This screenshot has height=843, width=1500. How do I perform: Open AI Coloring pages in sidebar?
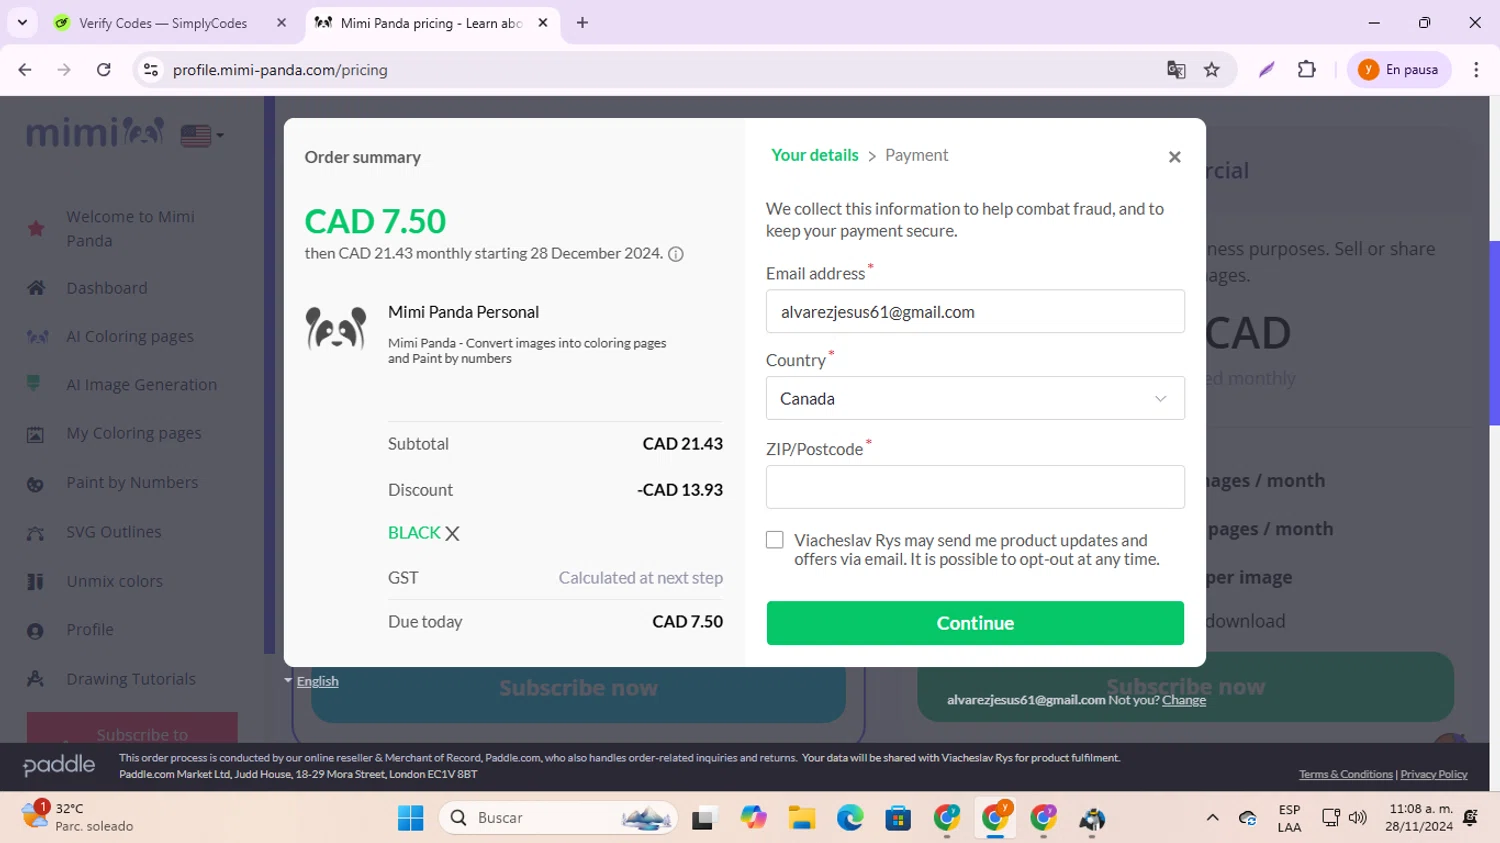click(130, 337)
